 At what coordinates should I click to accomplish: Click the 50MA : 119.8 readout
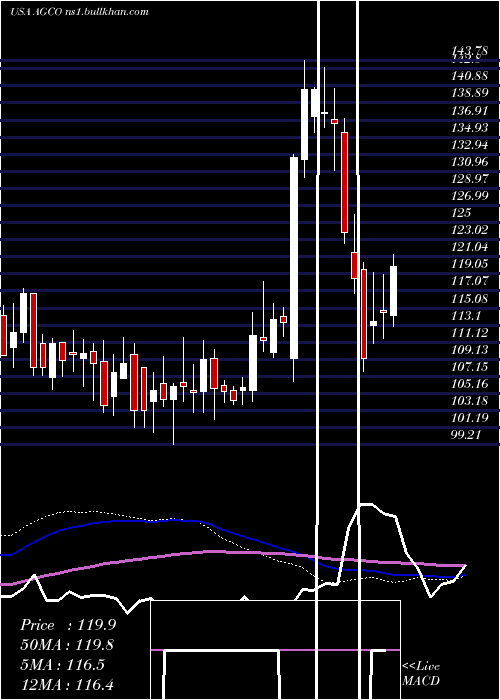pyautogui.click(x=67, y=645)
